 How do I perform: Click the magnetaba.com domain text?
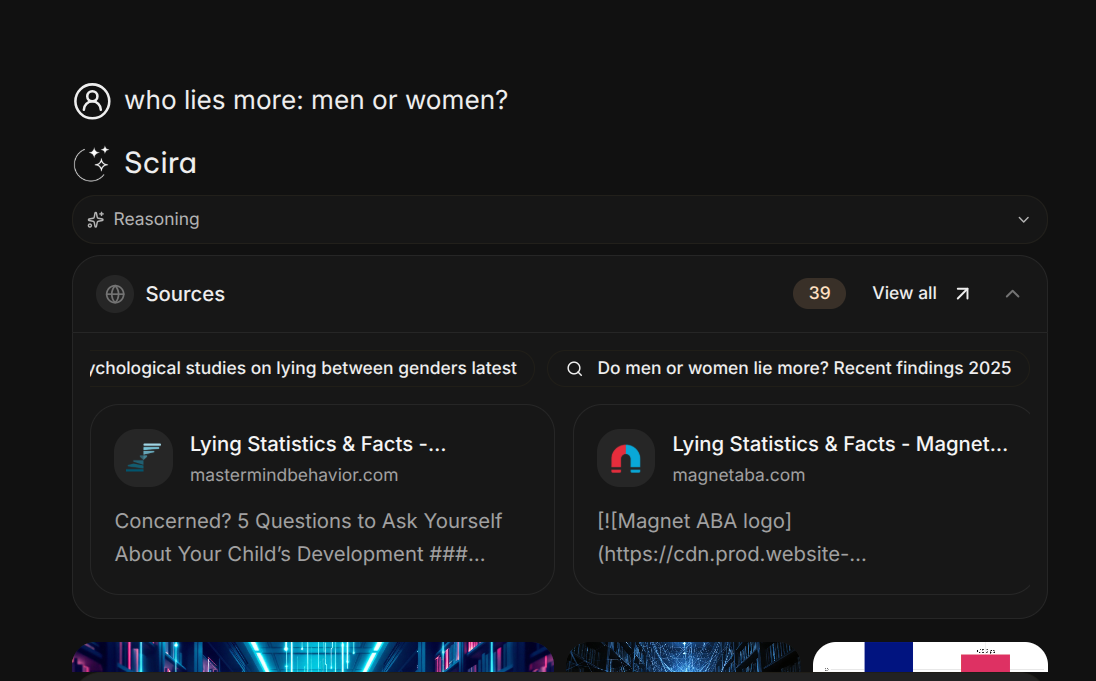(x=739, y=475)
